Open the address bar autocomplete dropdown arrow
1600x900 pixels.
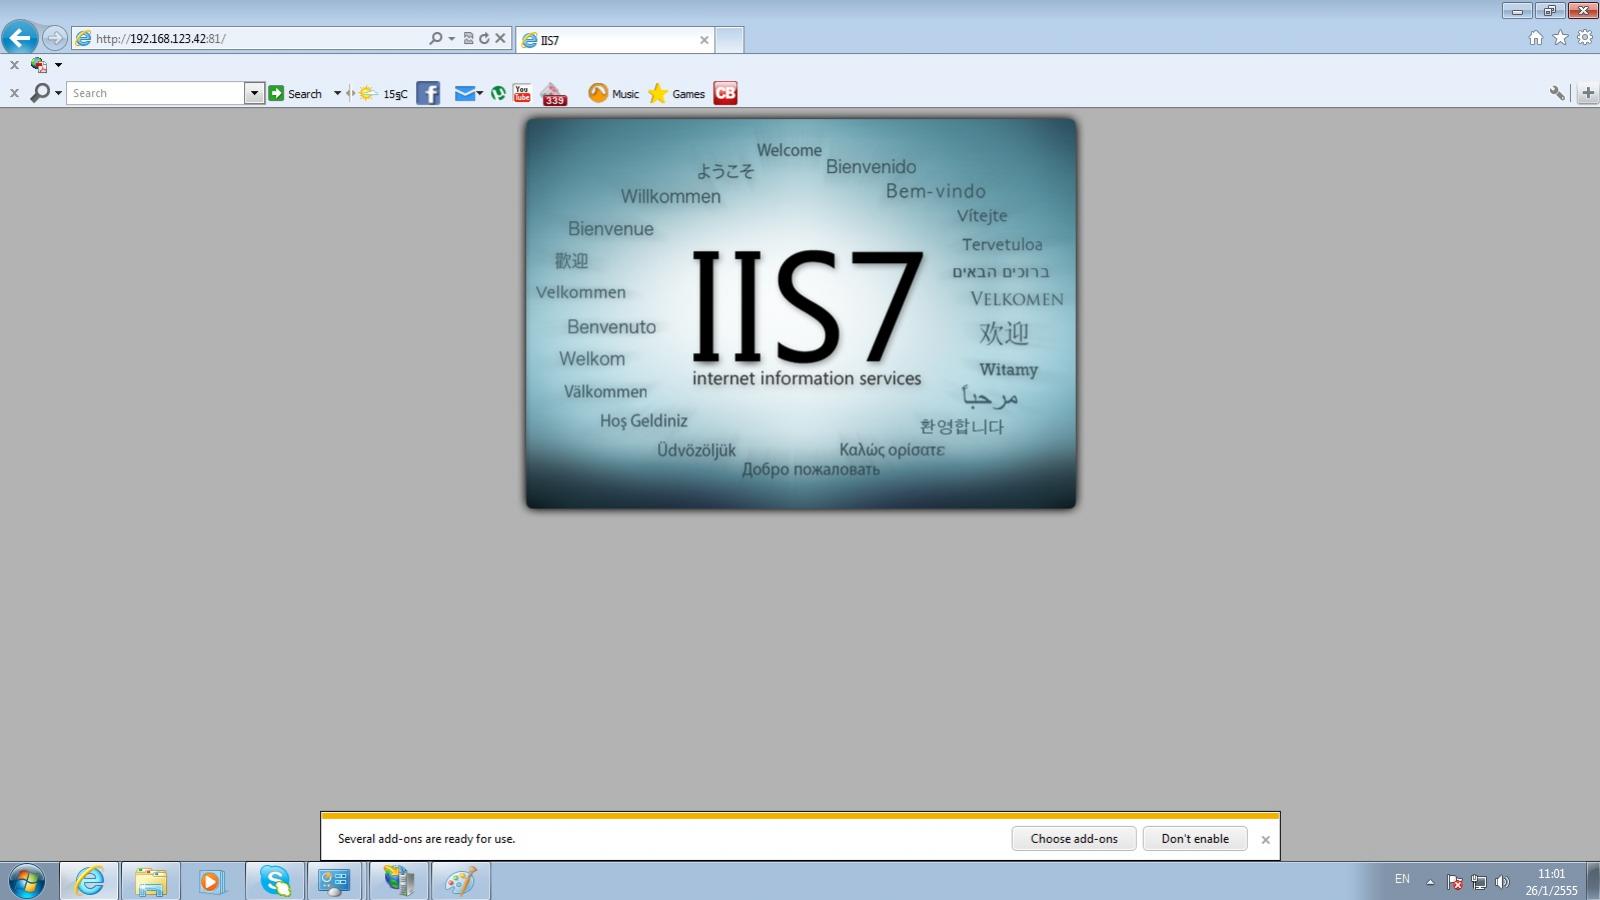(452, 38)
